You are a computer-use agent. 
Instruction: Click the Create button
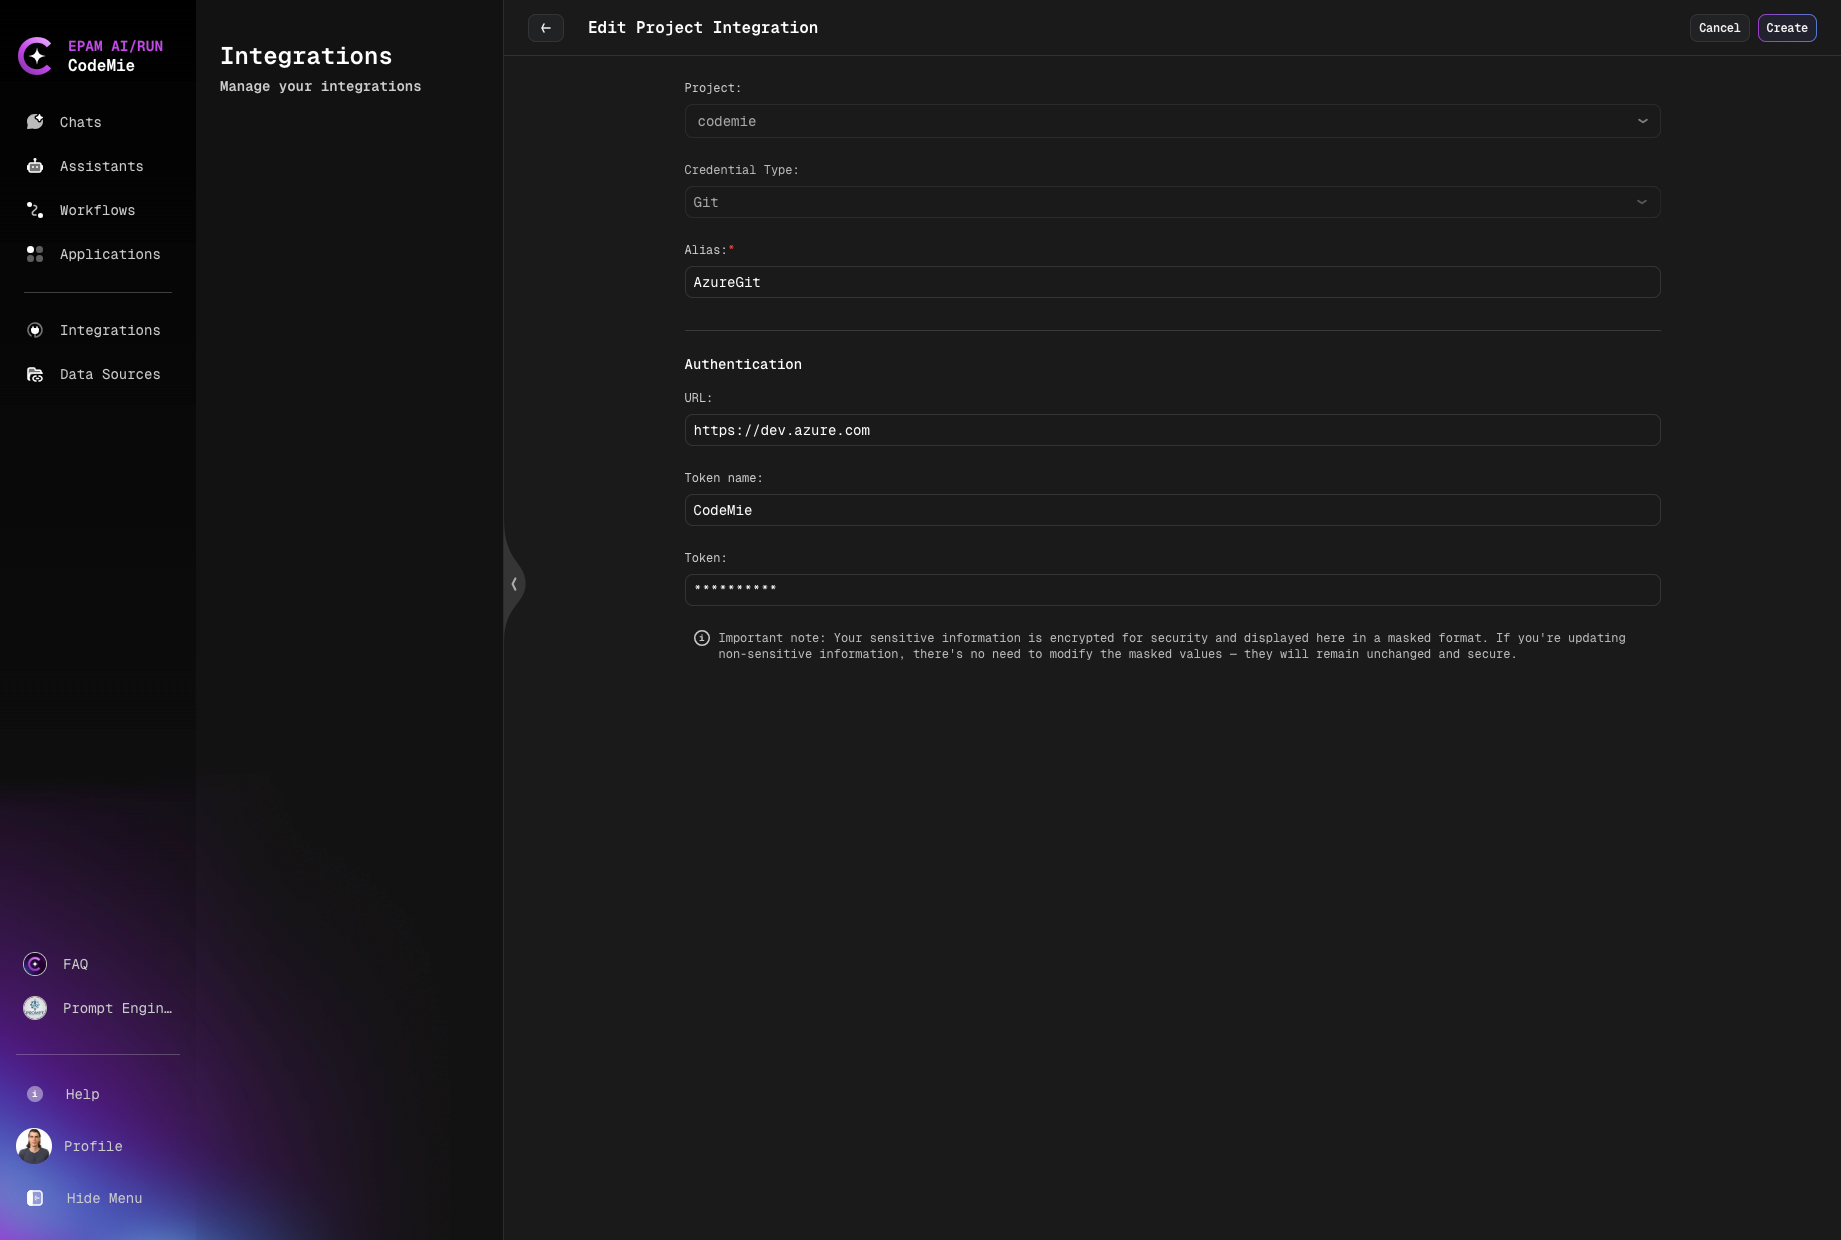pos(1787,28)
